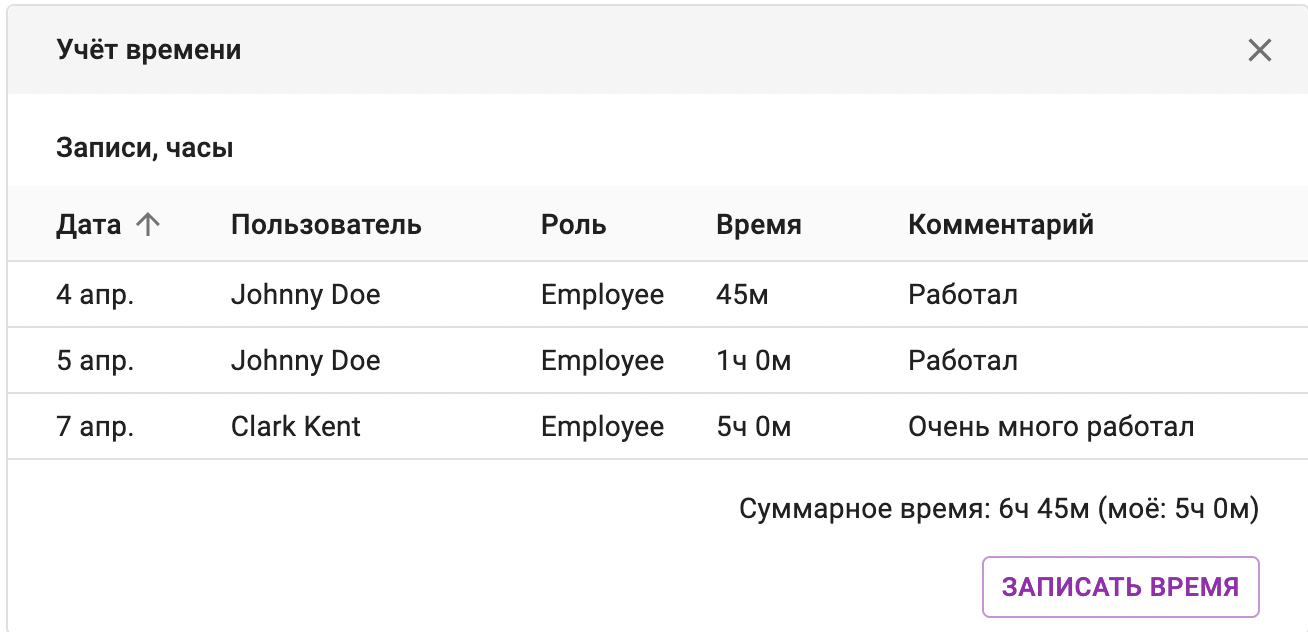Click the Записи, часы section heading
The height and width of the screenshot is (632, 1308).
(x=145, y=148)
